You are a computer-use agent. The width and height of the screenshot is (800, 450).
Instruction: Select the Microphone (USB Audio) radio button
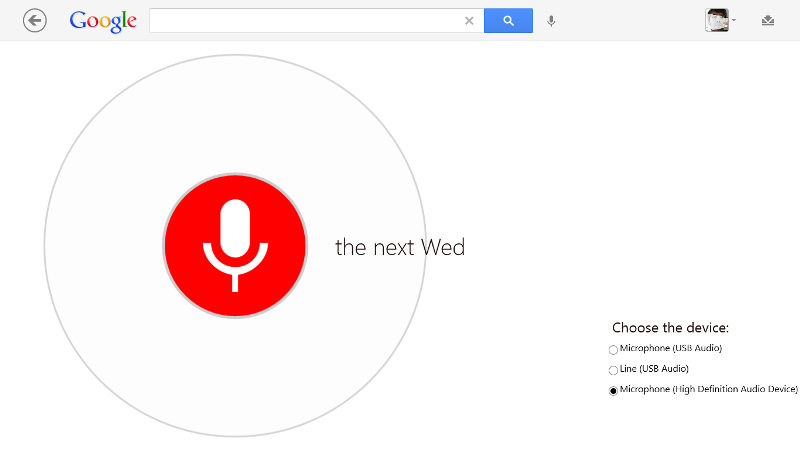click(613, 349)
